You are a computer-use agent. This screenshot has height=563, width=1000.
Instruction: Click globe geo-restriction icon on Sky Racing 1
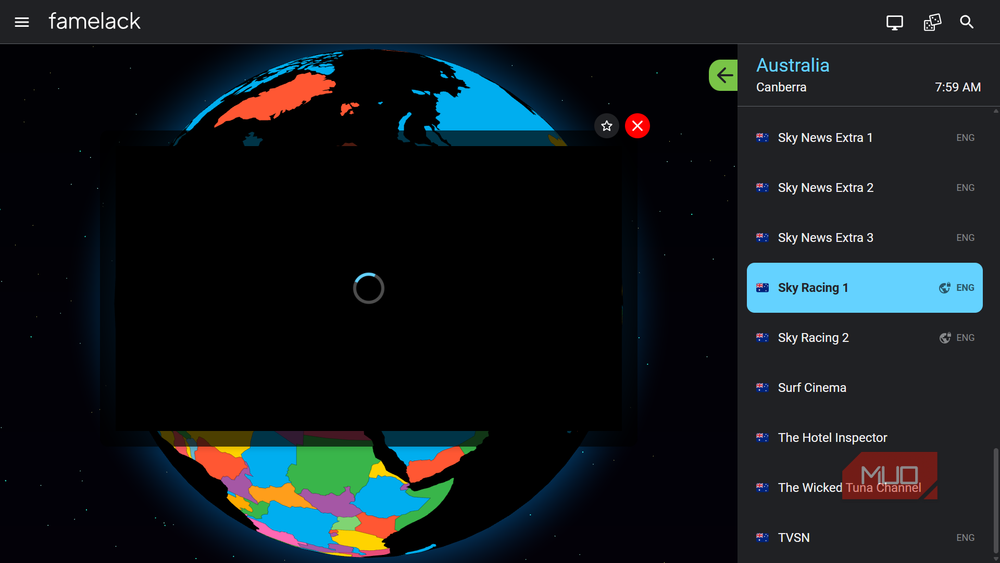pos(945,288)
